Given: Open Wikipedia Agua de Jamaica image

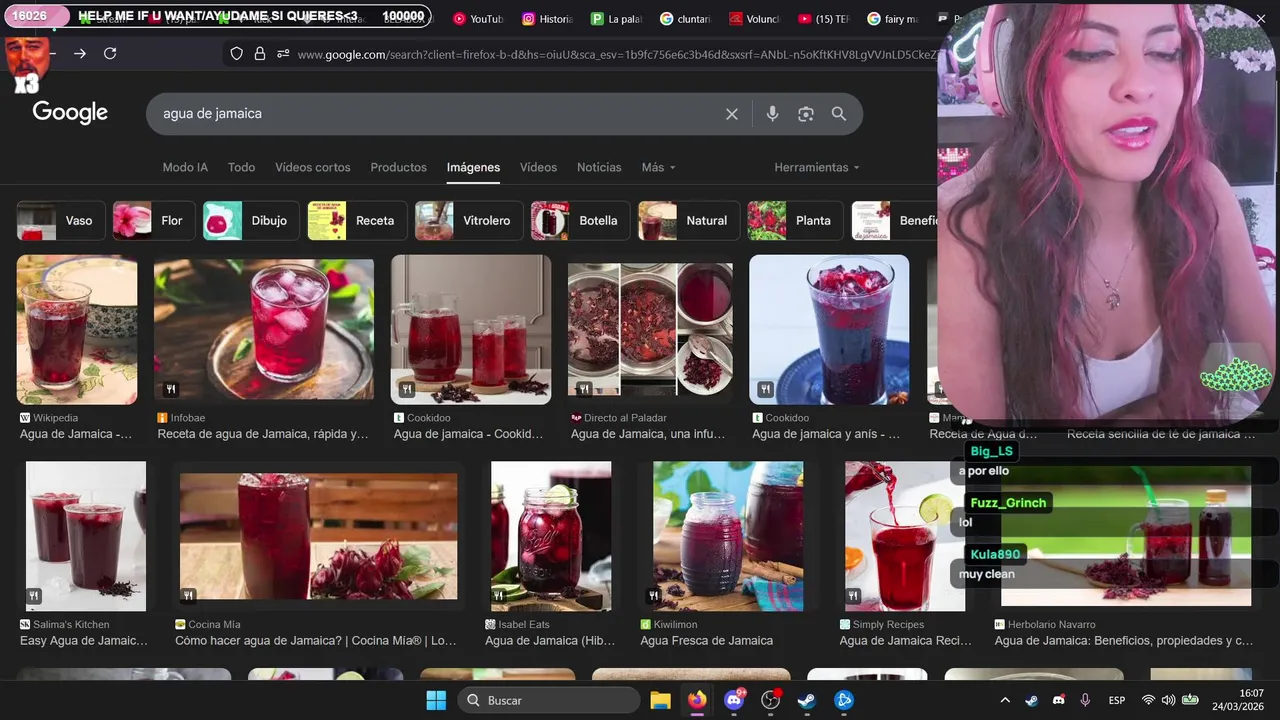Looking at the screenshot, I should pos(77,330).
